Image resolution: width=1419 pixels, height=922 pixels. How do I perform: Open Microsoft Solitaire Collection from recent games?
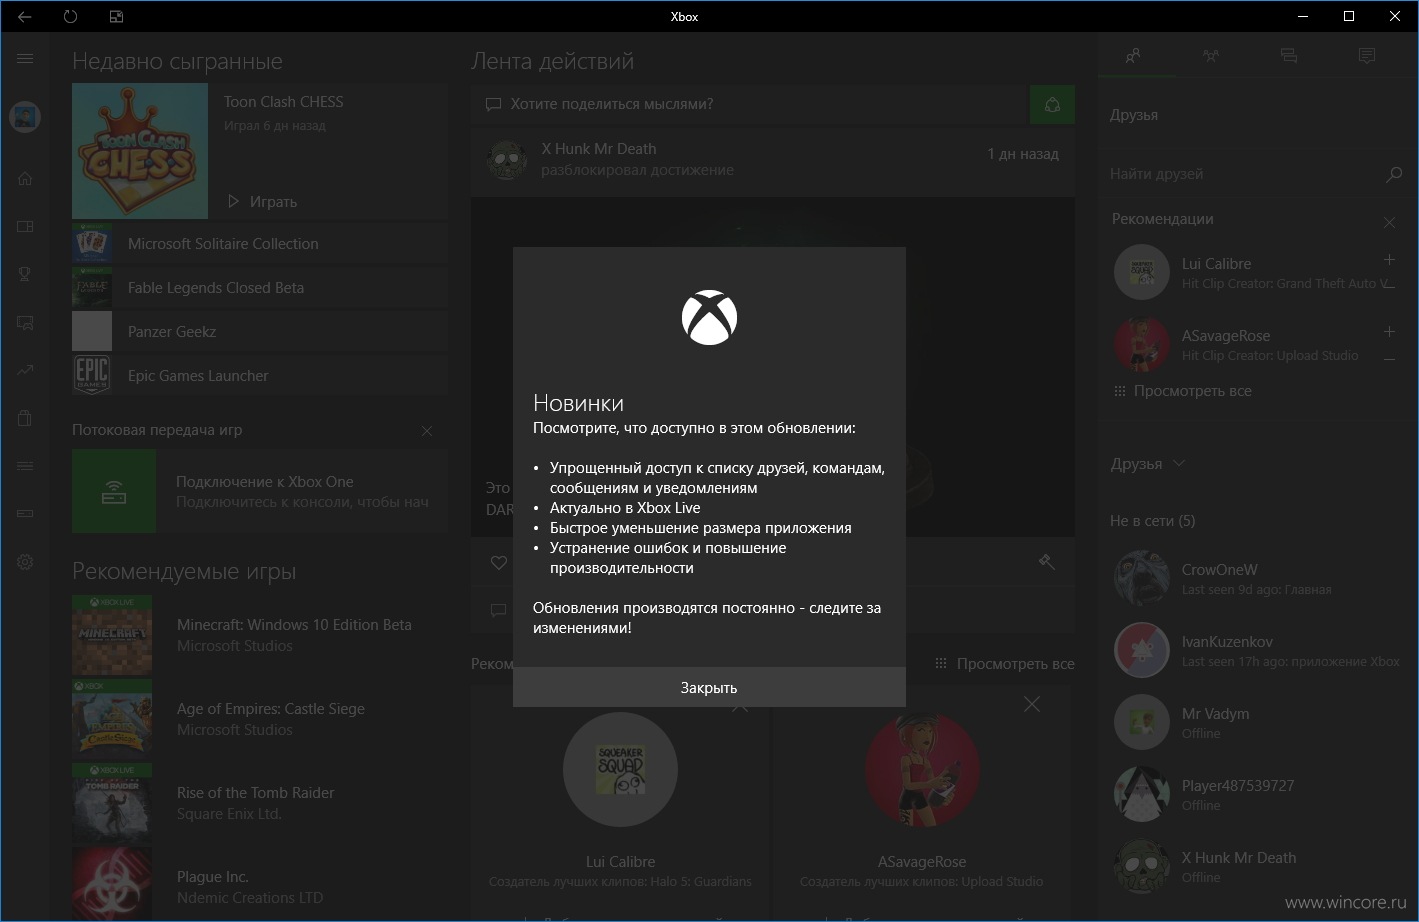[x=260, y=243]
